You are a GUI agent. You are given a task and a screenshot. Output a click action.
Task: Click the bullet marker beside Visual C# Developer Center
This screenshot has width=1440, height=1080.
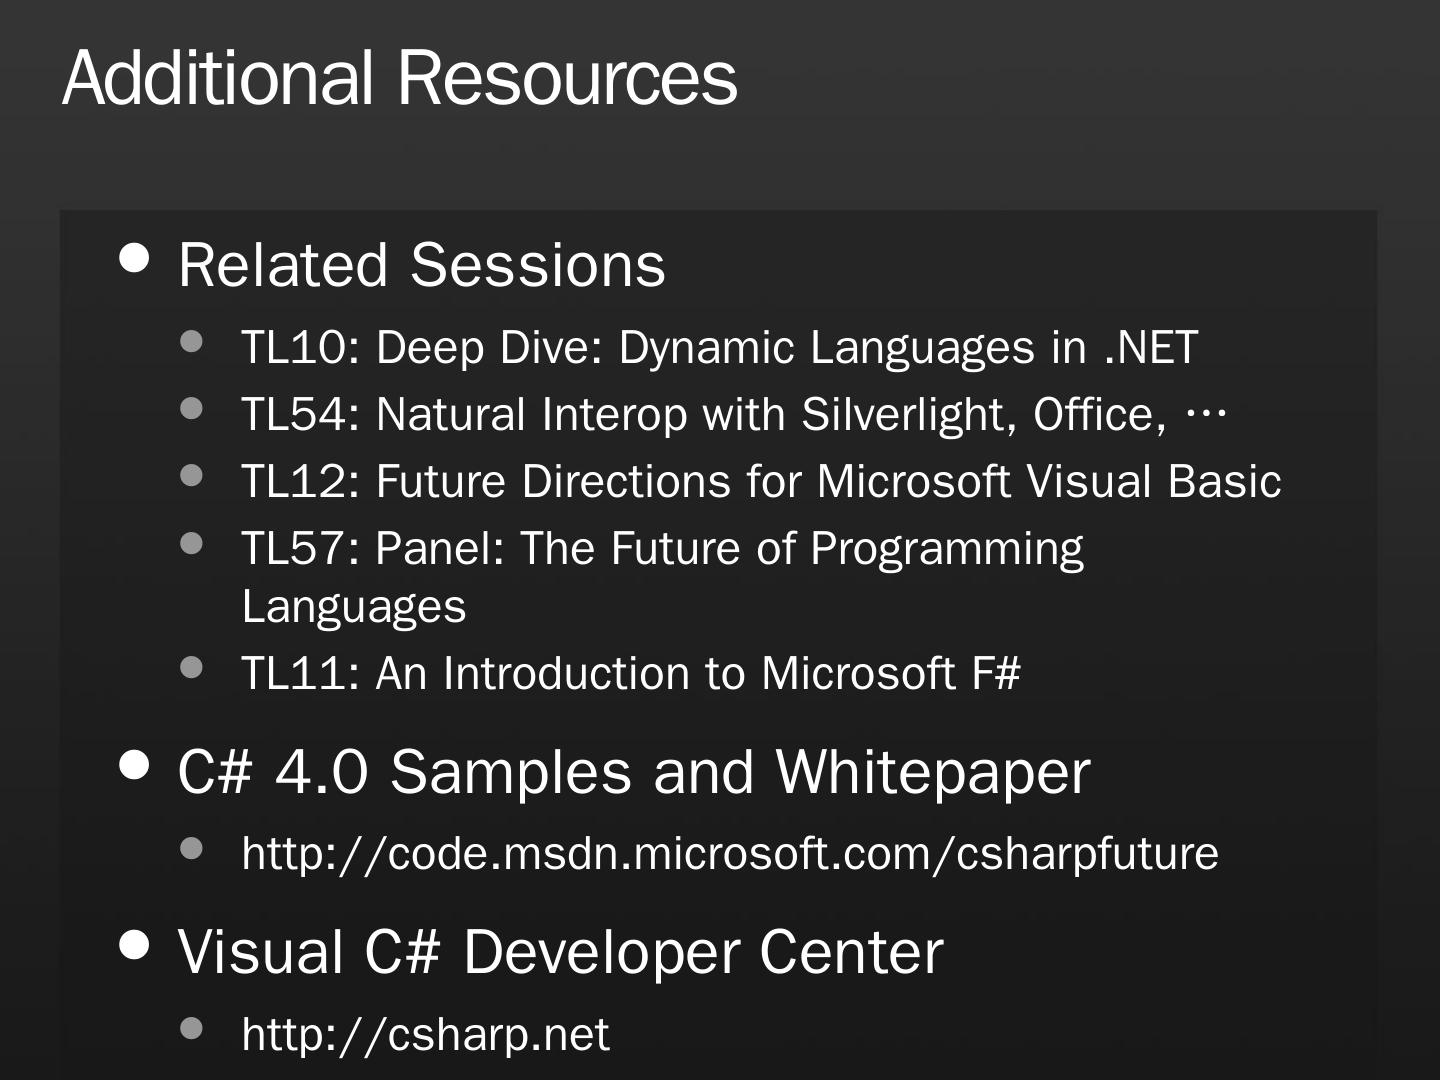pos(135,945)
